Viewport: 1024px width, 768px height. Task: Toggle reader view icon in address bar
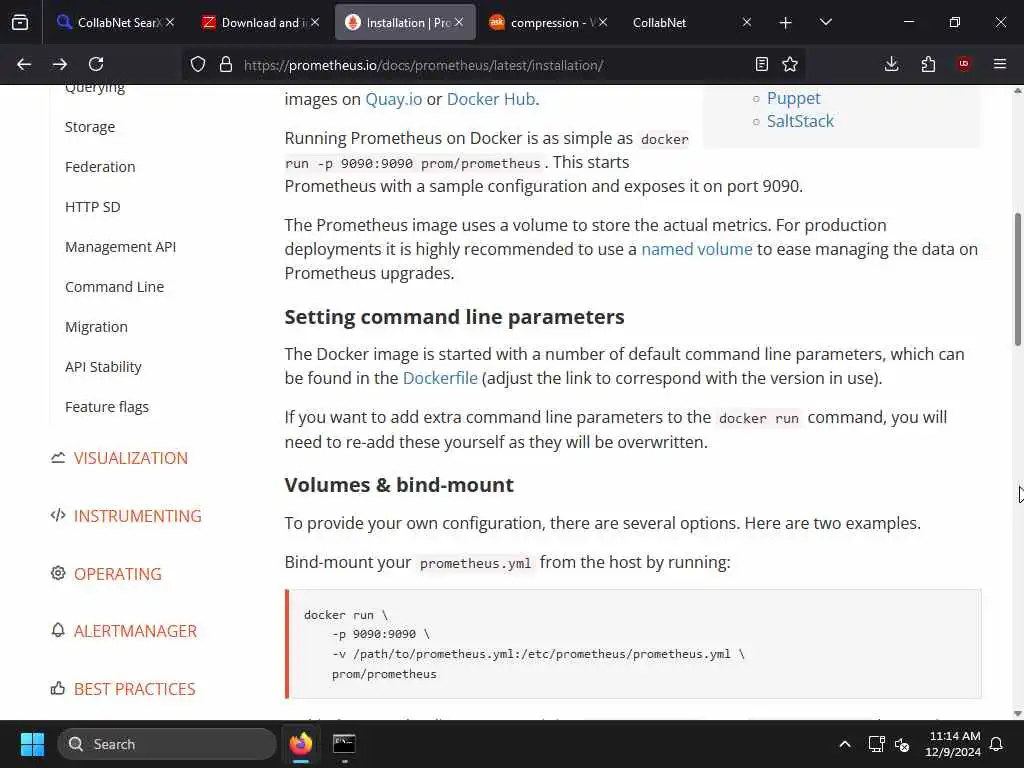pyautogui.click(x=761, y=64)
